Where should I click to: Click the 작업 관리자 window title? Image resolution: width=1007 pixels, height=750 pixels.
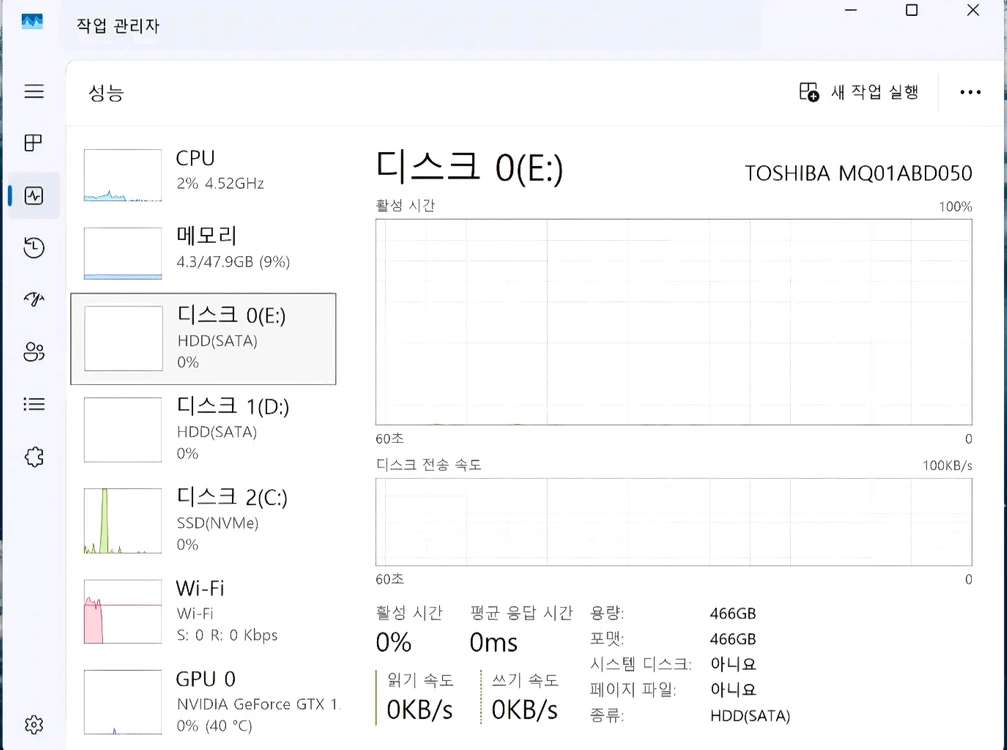(118, 26)
